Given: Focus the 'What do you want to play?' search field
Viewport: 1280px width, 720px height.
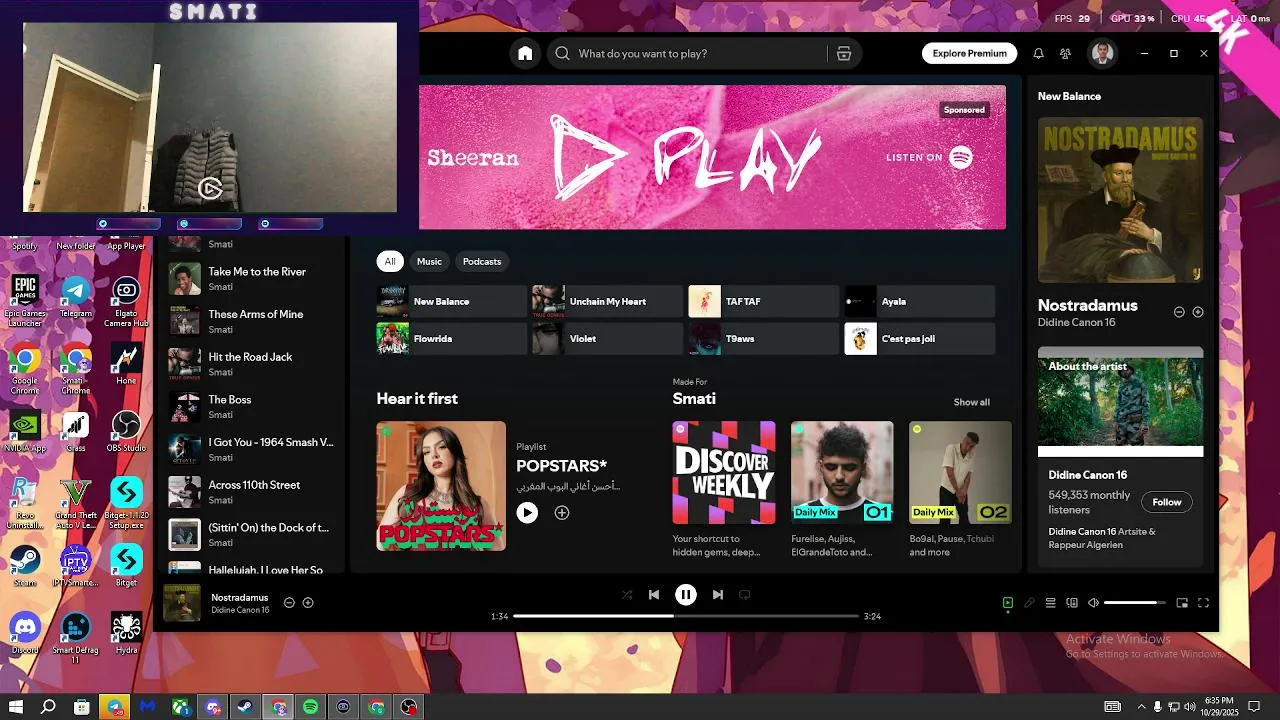Looking at the screenshot, I should coord(704,54).
